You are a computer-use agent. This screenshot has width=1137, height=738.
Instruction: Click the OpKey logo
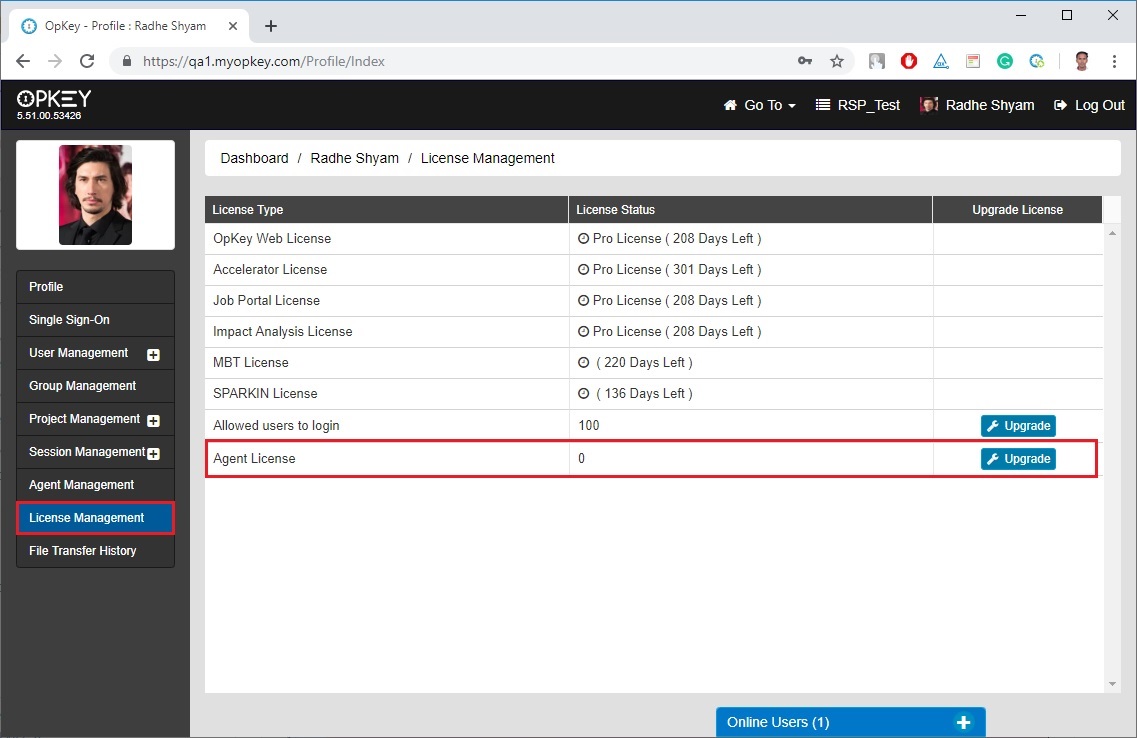pyautogui.click(x=54, y=99)
